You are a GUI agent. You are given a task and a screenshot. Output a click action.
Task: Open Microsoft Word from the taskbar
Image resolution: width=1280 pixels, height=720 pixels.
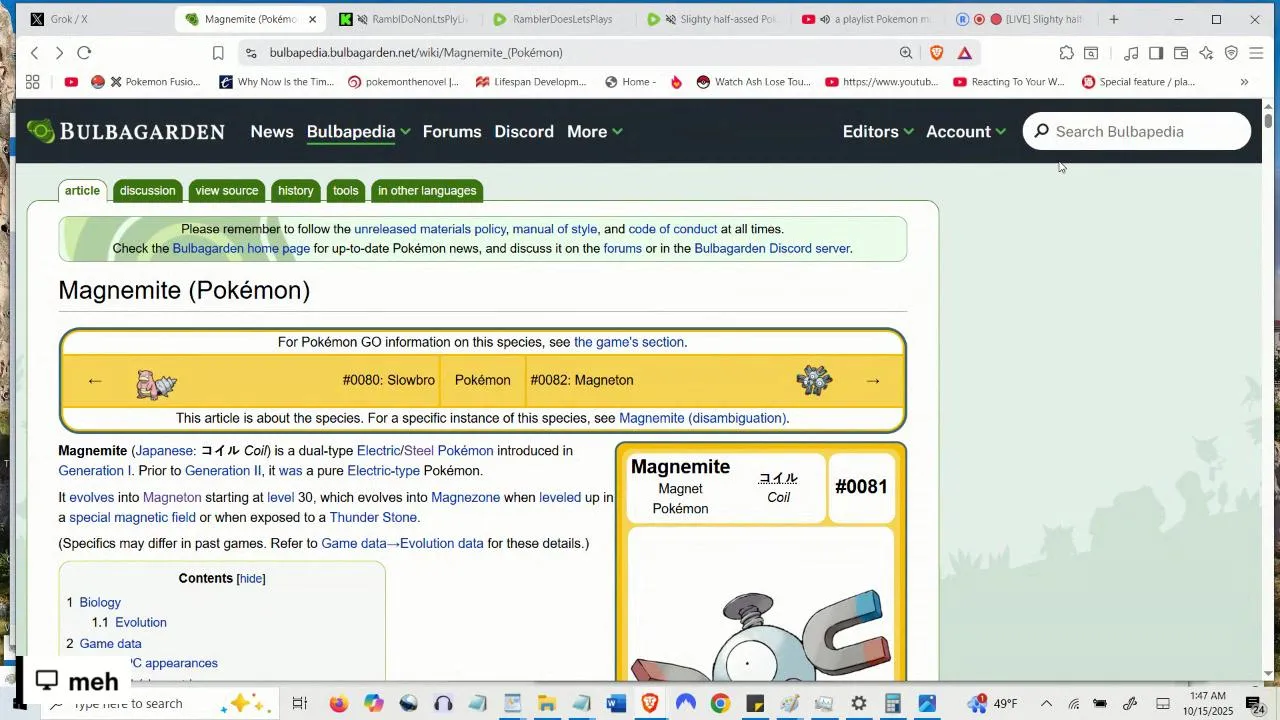point(616,704)
